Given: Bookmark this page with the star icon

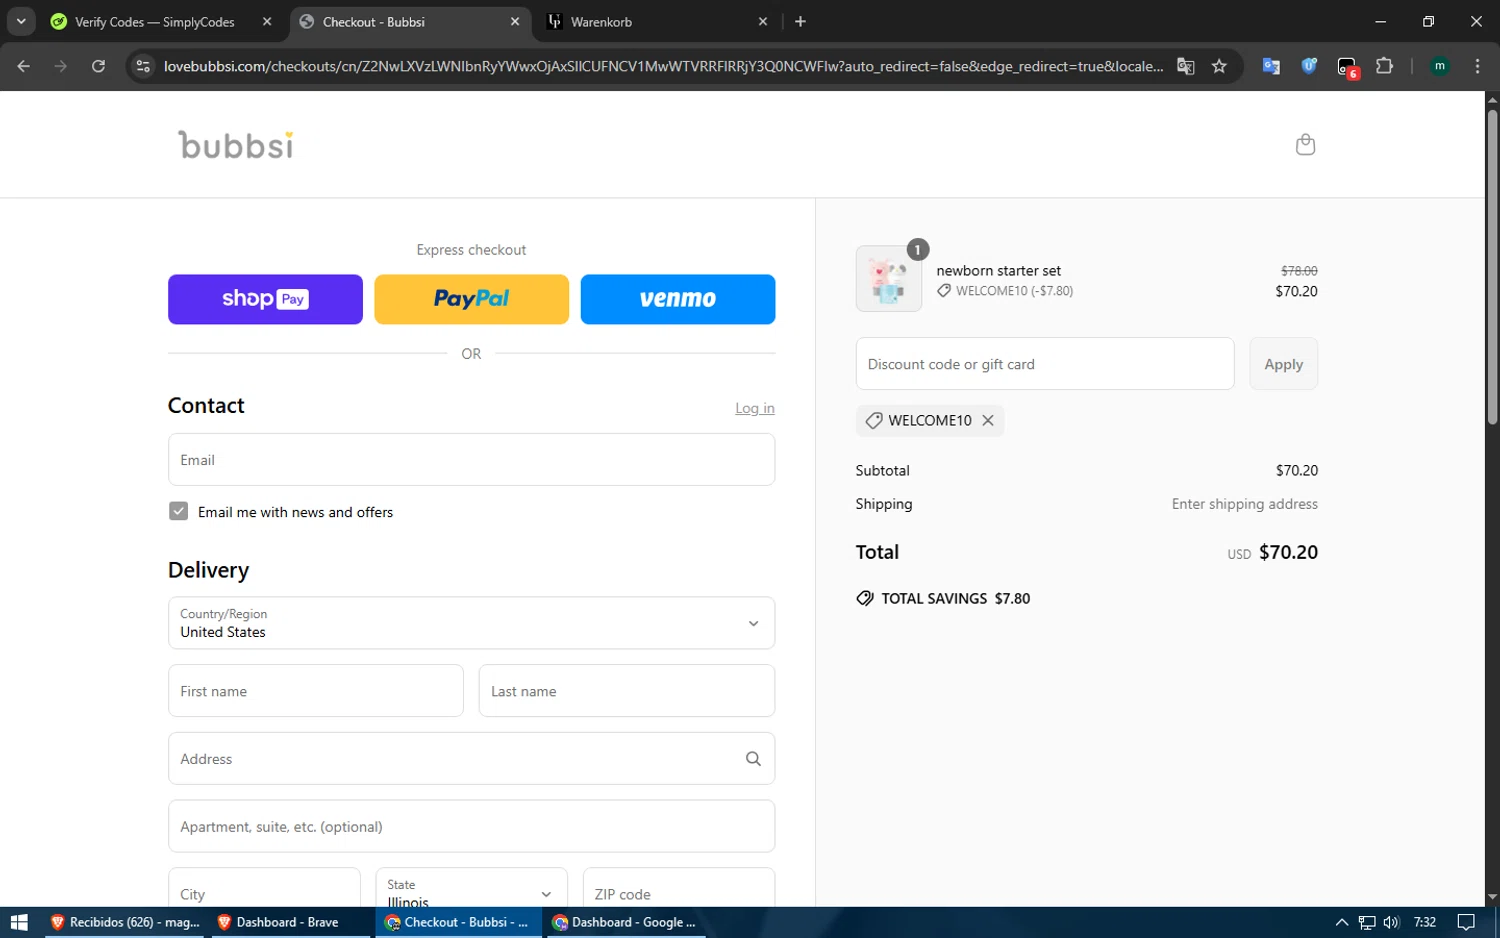Looking at the screenshot, I should 1219,66.
